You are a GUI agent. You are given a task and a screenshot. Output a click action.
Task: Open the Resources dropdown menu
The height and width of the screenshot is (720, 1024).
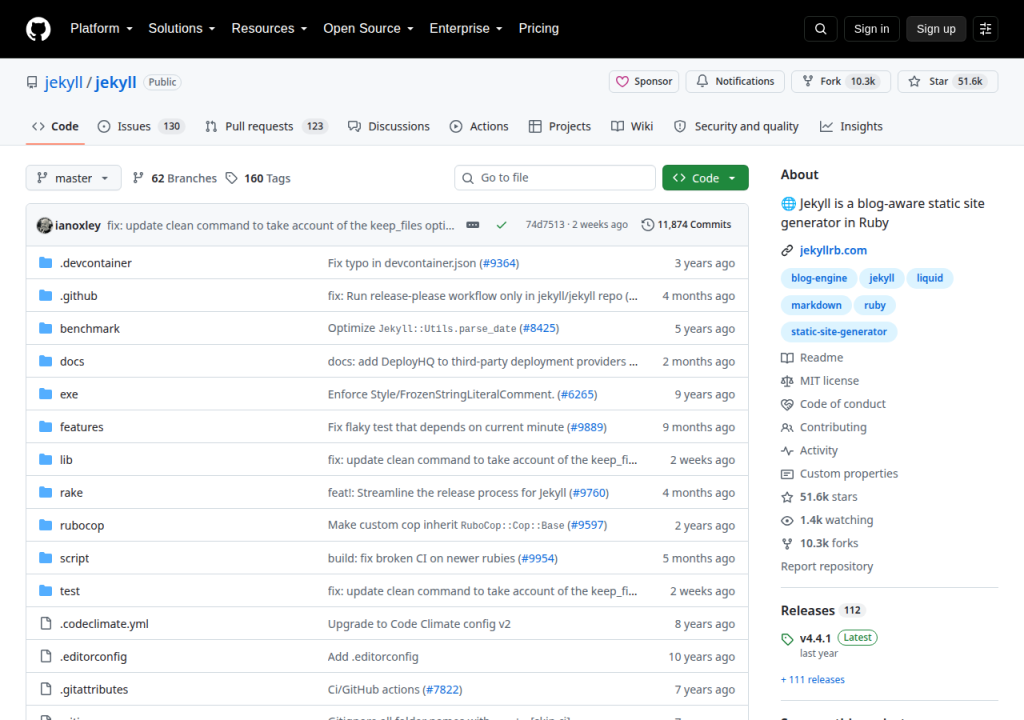point(269,29)
